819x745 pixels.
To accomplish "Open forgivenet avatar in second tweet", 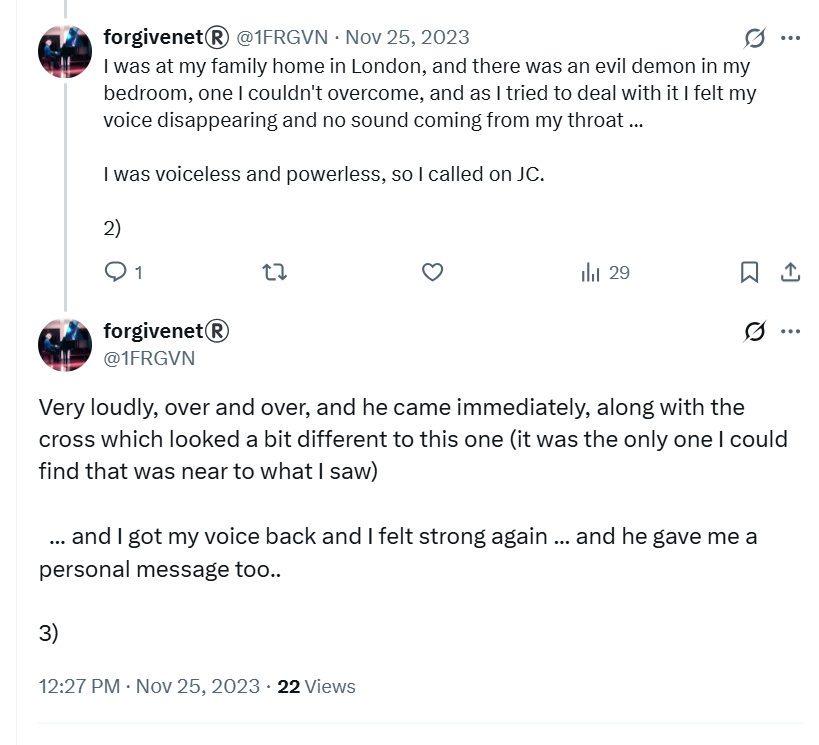I will (x=65, y=345).
